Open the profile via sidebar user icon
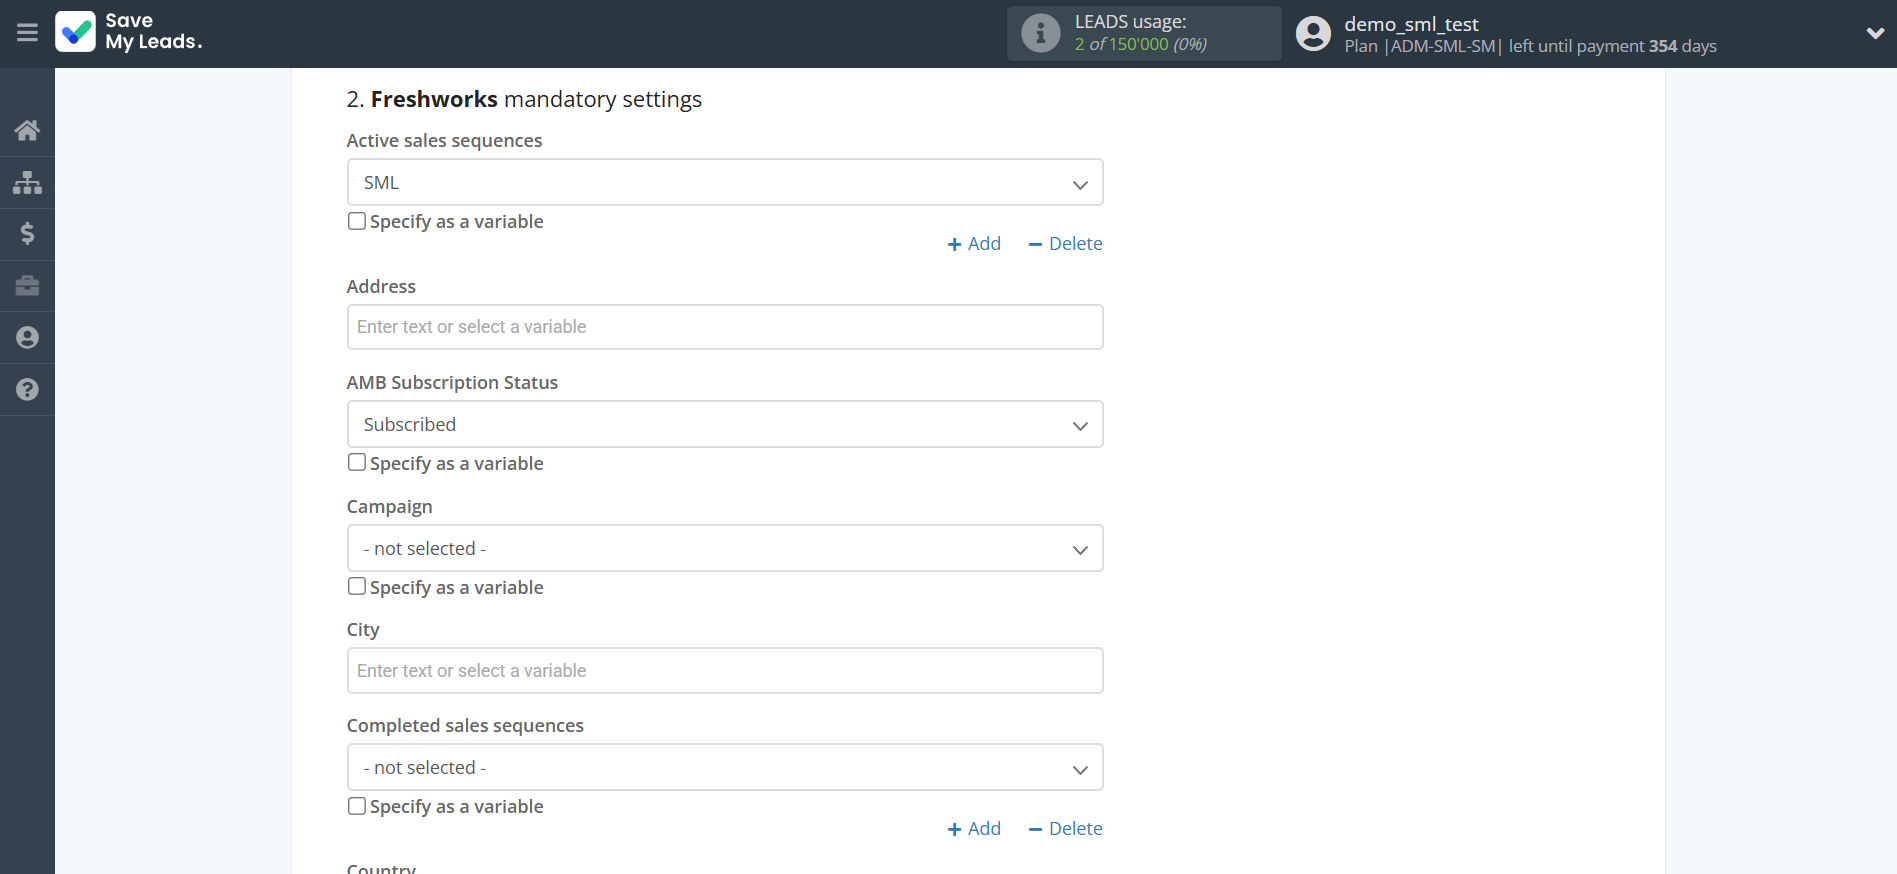Screen dimensions: 1897x874 tap(27, 338)
